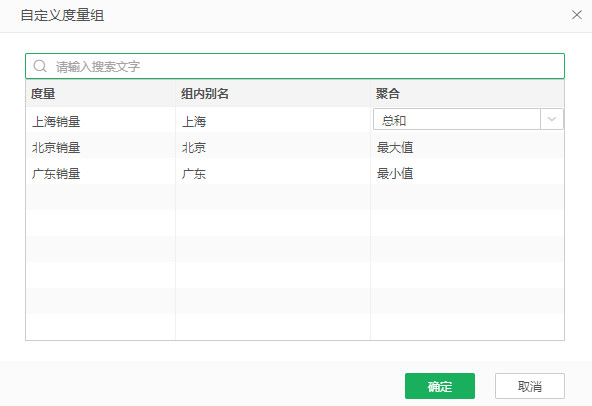Select the 最大值 aggregation cell
Image resolution: width=592 pixels, height=406 pixels.
(x=467, y=147)
